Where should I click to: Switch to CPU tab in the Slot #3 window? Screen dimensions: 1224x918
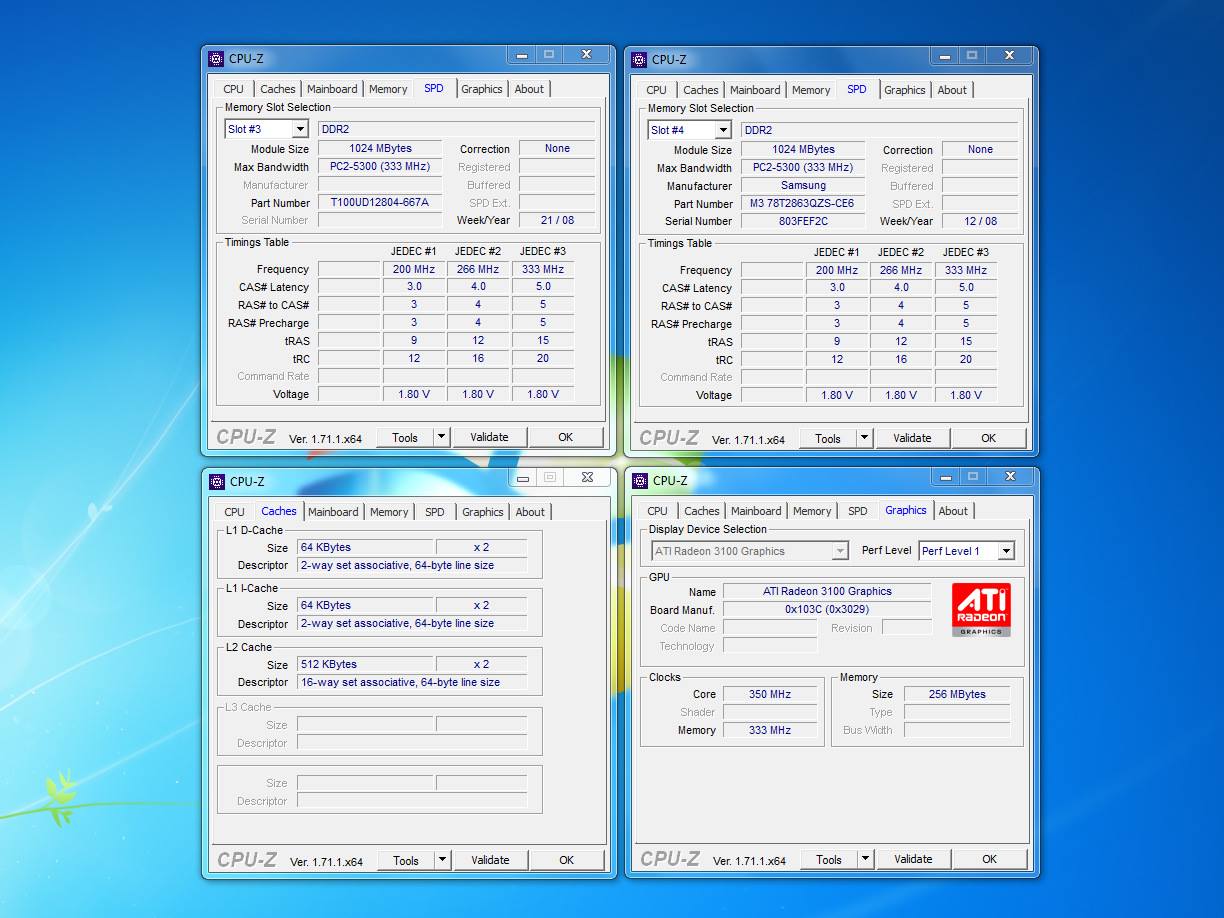(234, 89)
